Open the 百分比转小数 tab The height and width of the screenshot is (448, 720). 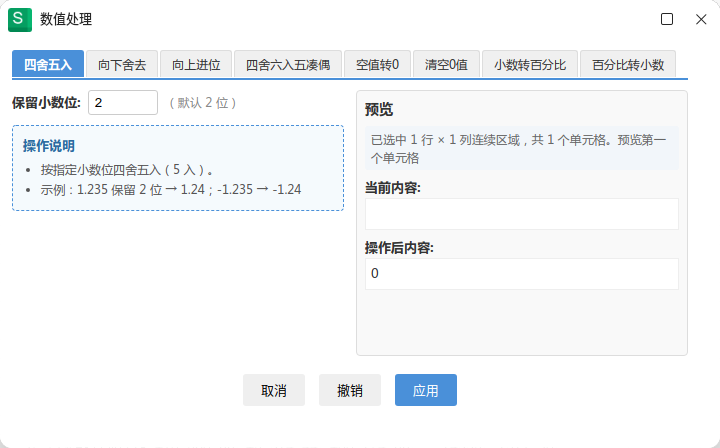click(628, 64)
